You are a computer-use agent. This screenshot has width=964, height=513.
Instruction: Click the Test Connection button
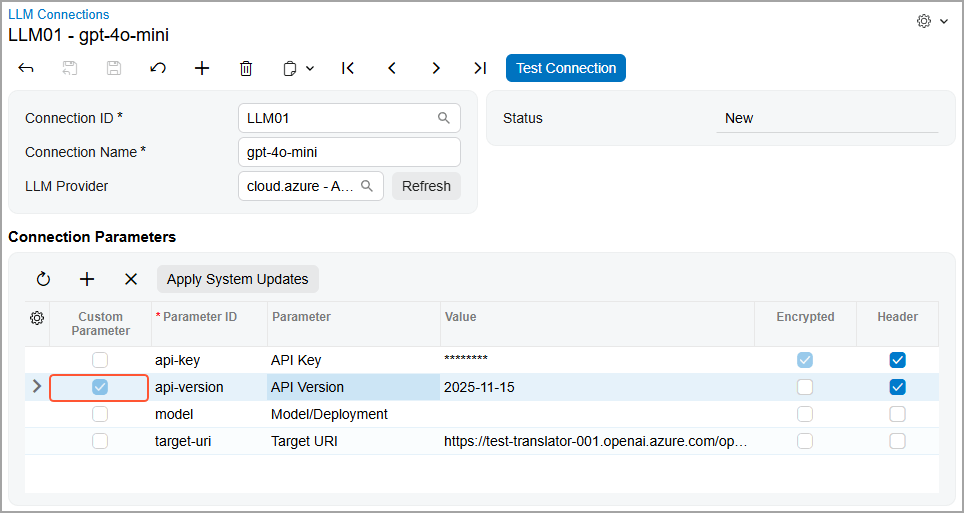click(x=566, y=68)
